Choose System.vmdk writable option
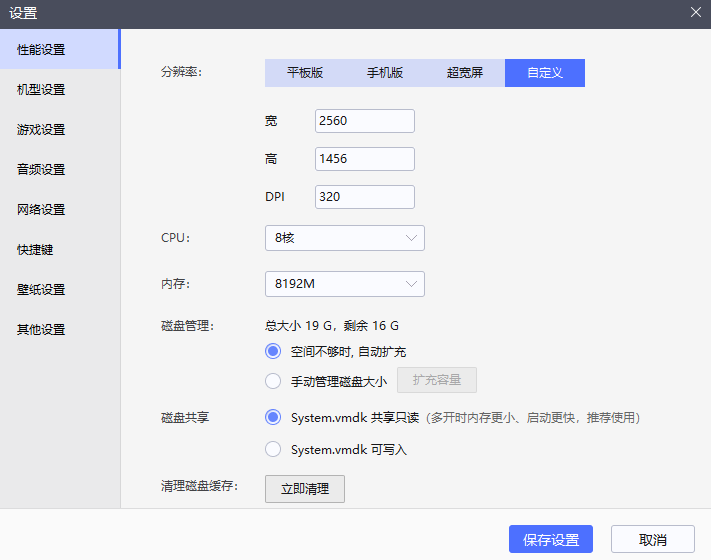Screen dimensions: 711x560 (273, 449)
